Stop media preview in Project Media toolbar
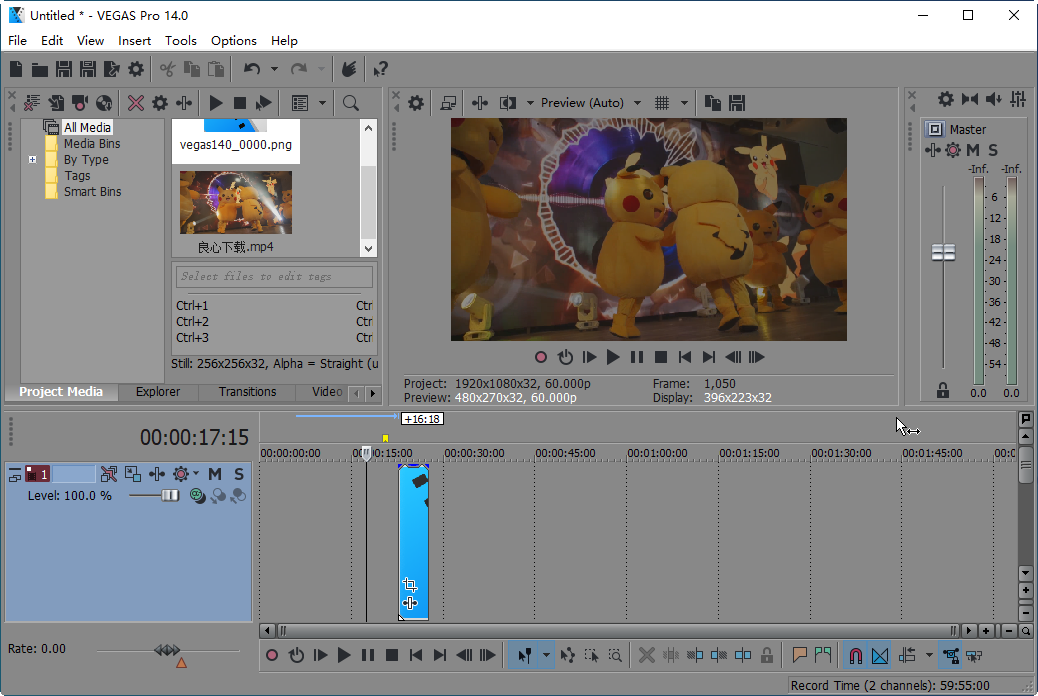This screenshot has height=696, width=1038. (240, 103)
